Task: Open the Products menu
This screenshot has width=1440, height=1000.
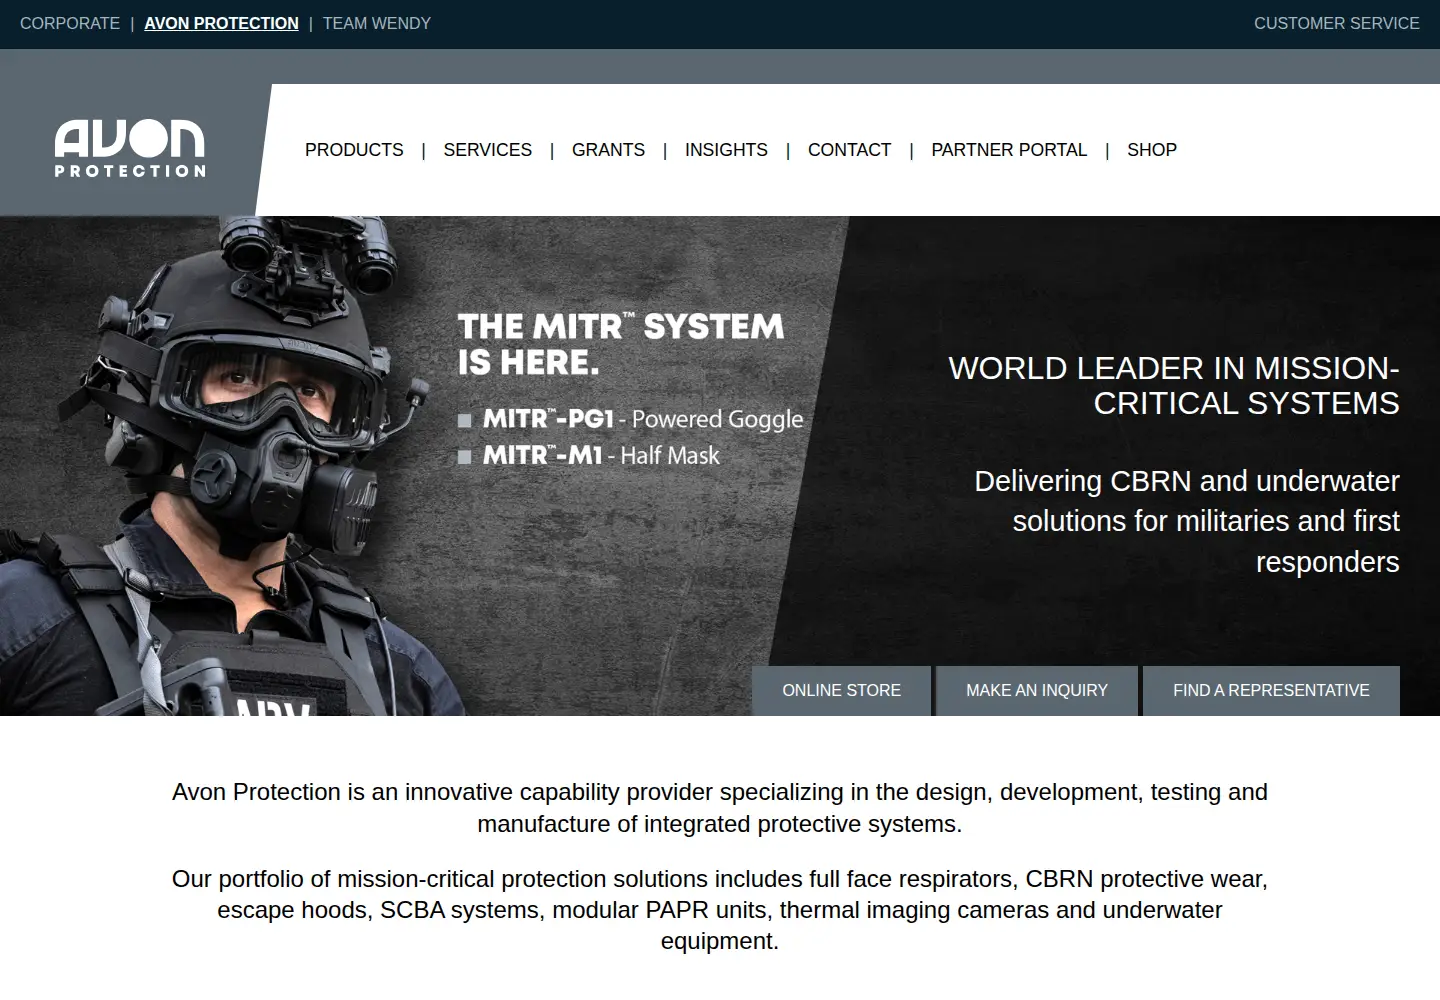Action: 354,150
